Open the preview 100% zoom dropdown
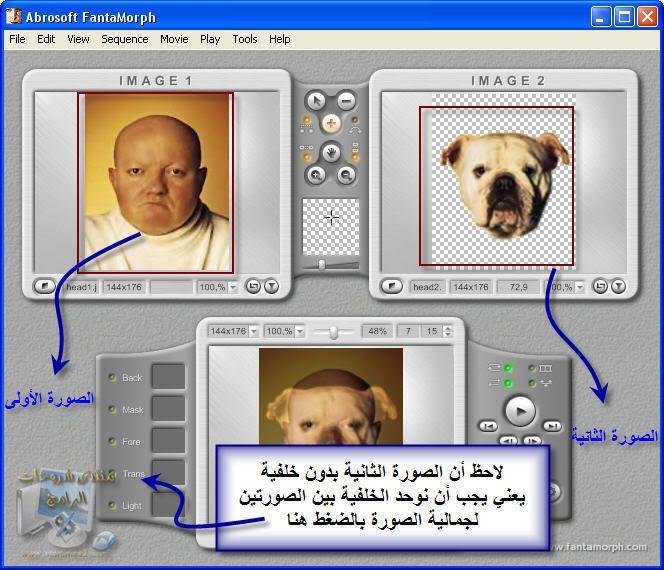664x570 pixels. click(300, 331)
